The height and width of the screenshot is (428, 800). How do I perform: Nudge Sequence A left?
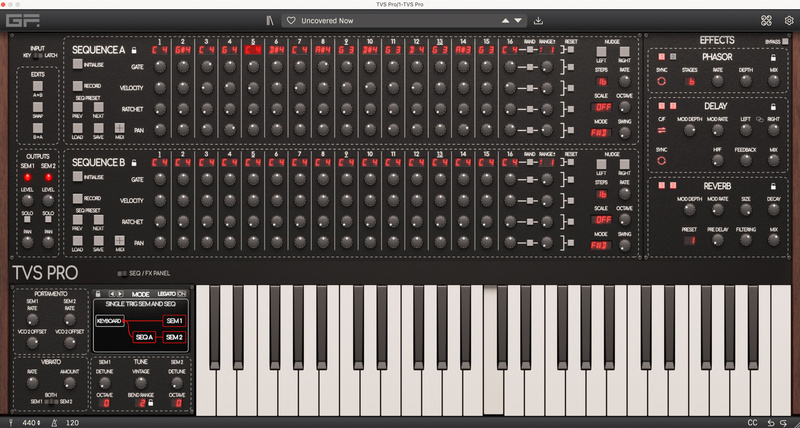602,52
